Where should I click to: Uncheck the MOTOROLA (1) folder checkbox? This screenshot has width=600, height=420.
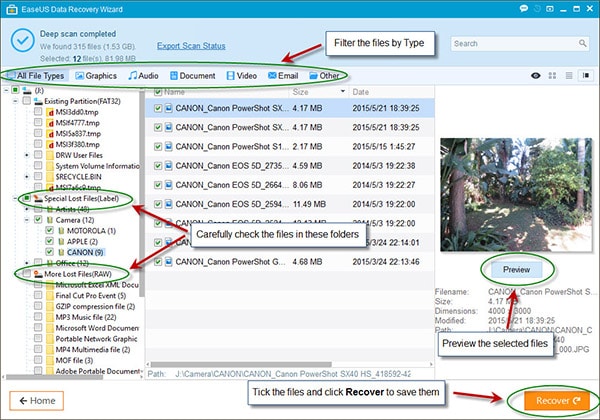[x=49, y=231]
